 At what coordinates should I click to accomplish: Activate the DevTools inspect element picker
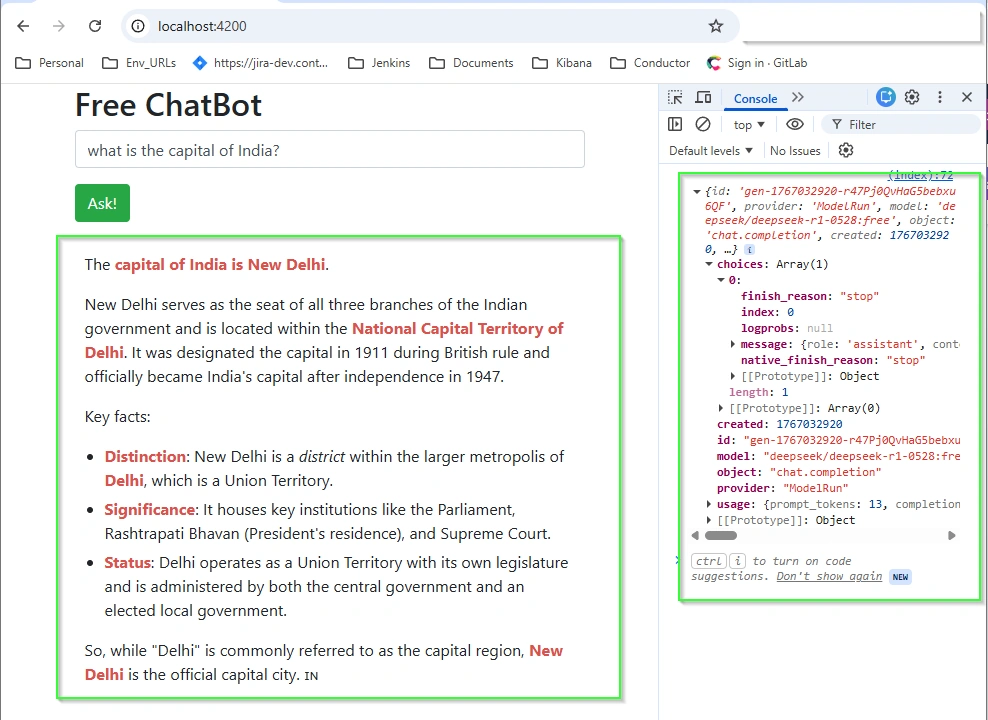click(675, 98)
